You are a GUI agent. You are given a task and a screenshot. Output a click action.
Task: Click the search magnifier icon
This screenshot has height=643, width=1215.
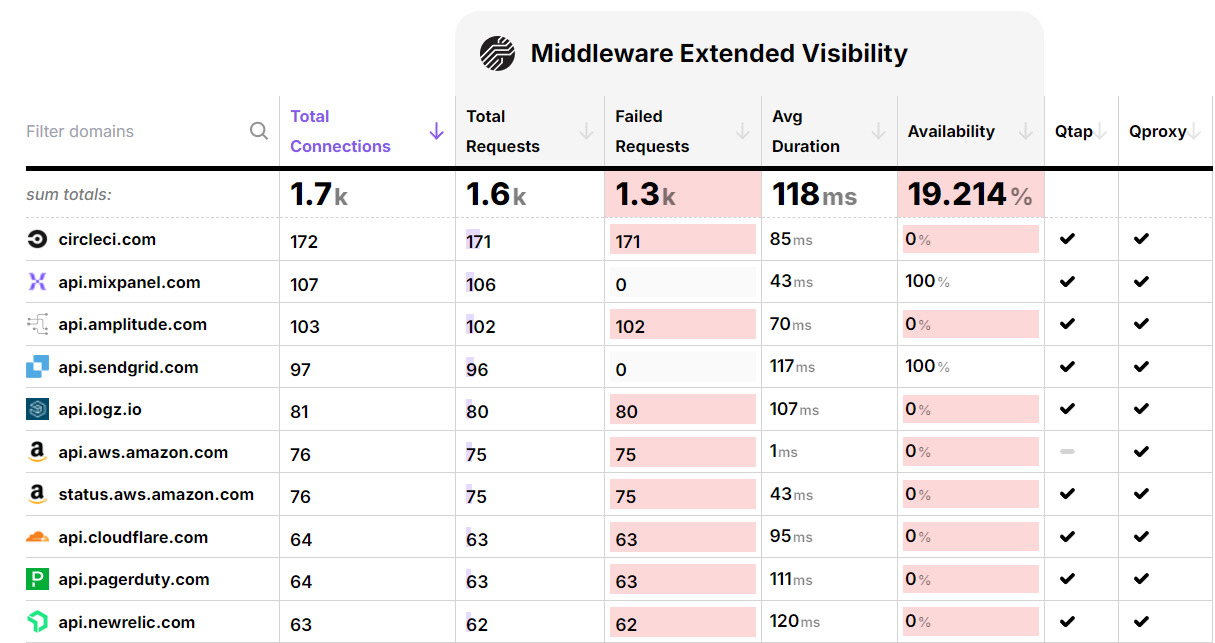(x=259, y=131)
